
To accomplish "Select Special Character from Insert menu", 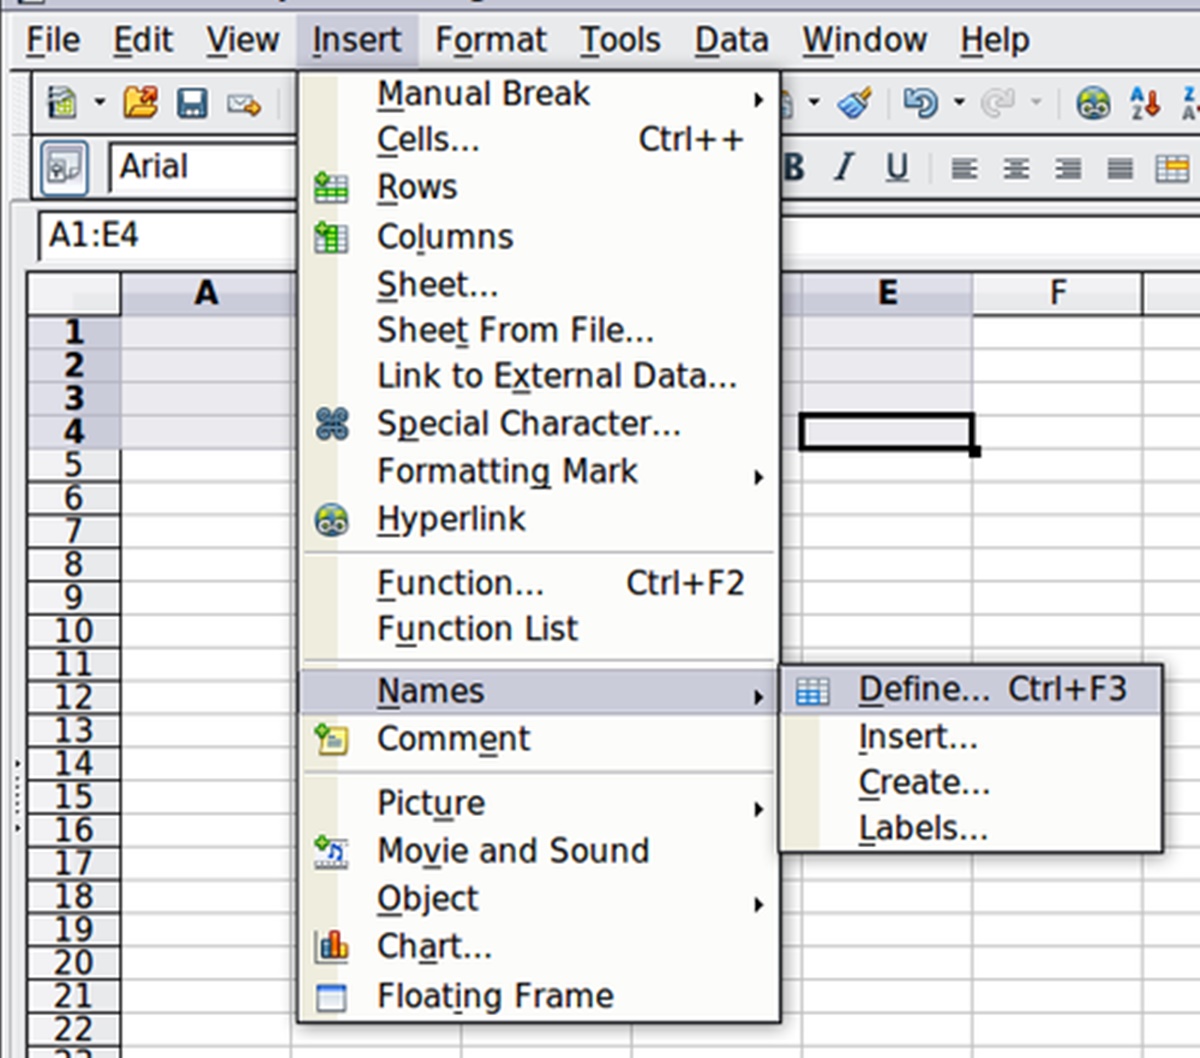I will pos(528,424).
